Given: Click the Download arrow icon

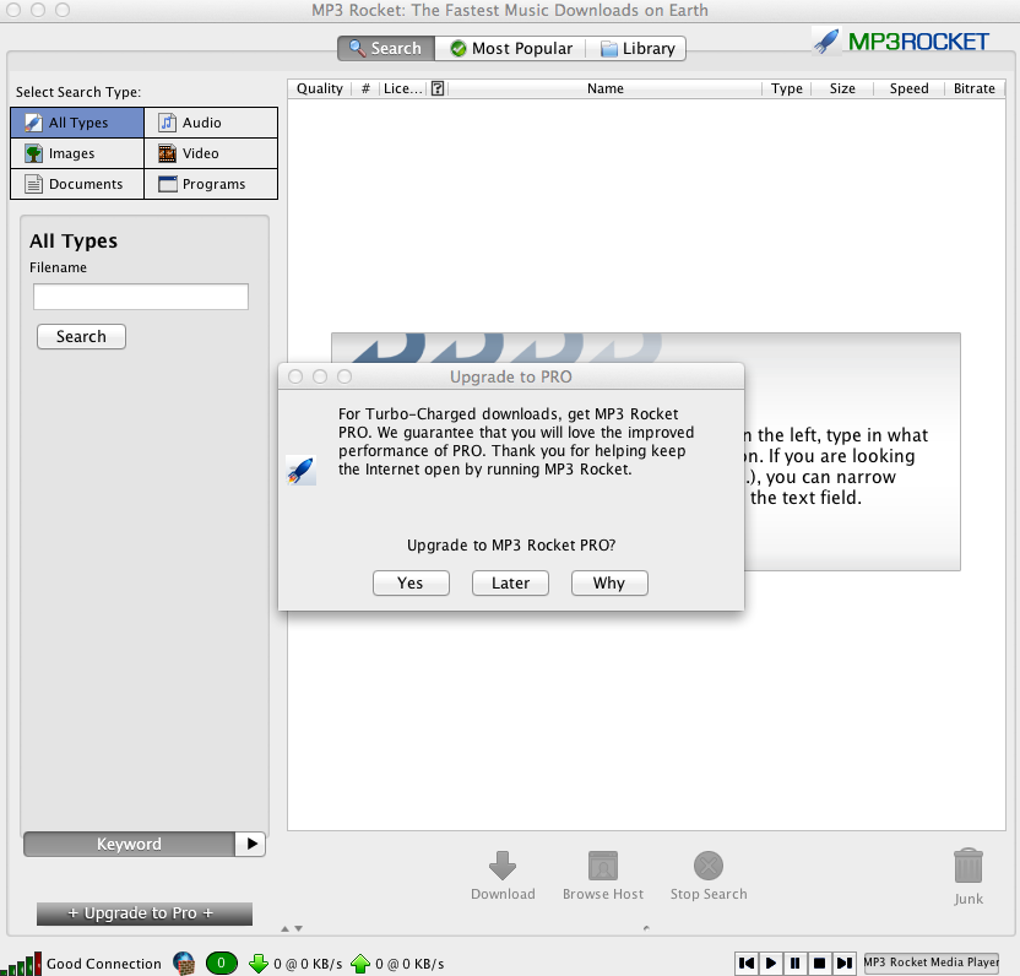Looking at the screenshot, I should (x=503, y=865).
